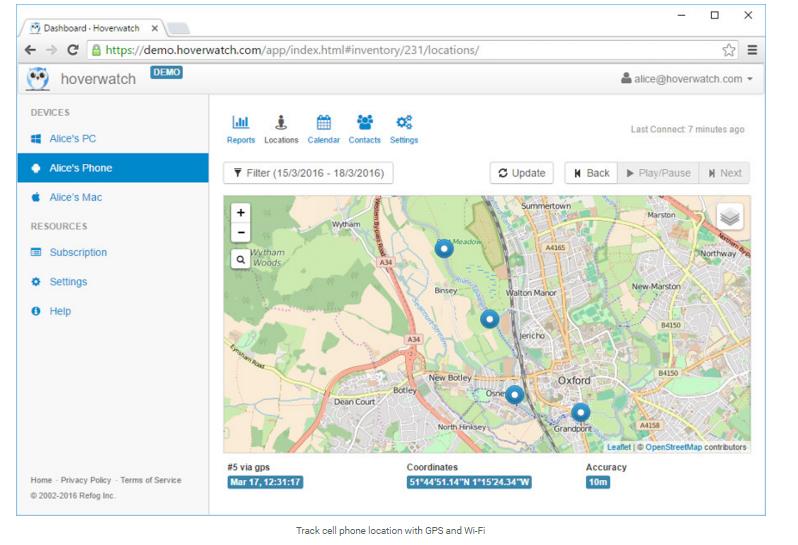
Task: Open the Privacy Policy link
Action: coord(86,480)
